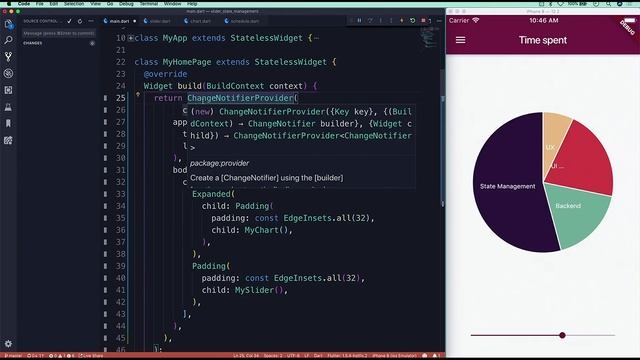Click the editor vertical scrollbar
The width and height of the screenshot is (640, 360).
point(442,139)
